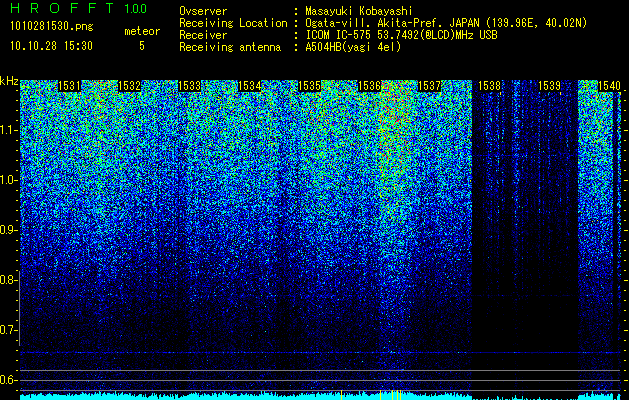Click time marker 1537
Screen dimensions: 629x400
429,86
